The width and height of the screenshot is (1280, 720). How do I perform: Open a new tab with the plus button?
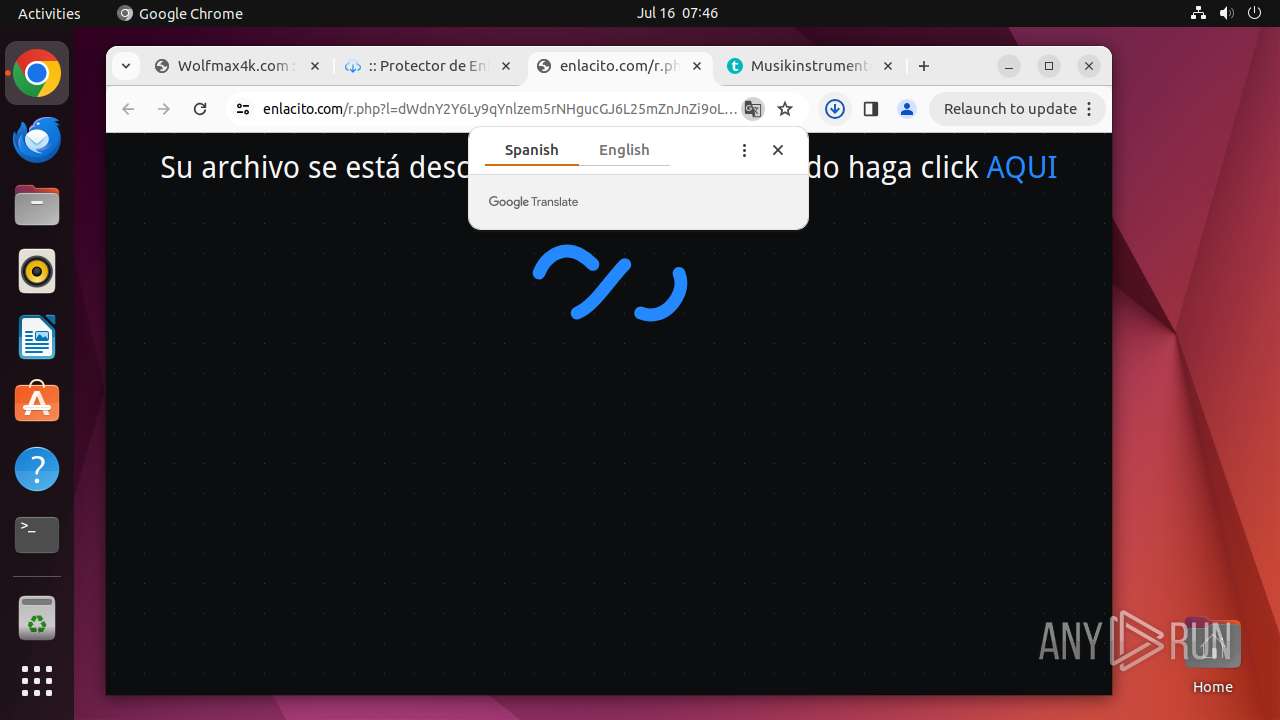click(924, 66)
